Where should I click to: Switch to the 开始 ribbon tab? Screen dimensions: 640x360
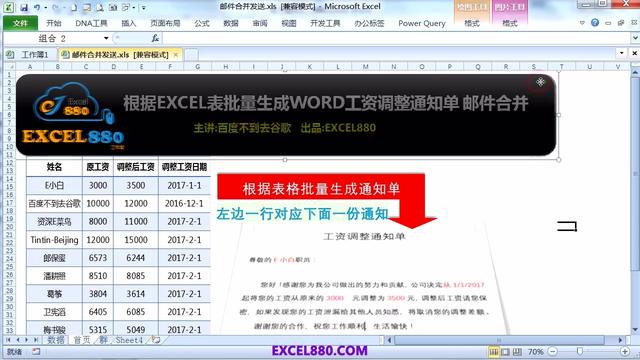click(x=53, y=23)
